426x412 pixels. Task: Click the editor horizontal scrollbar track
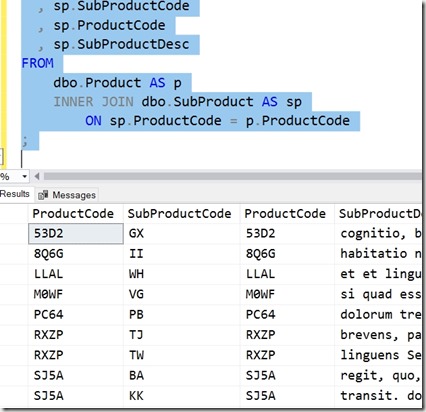click(x=232, y=176)
